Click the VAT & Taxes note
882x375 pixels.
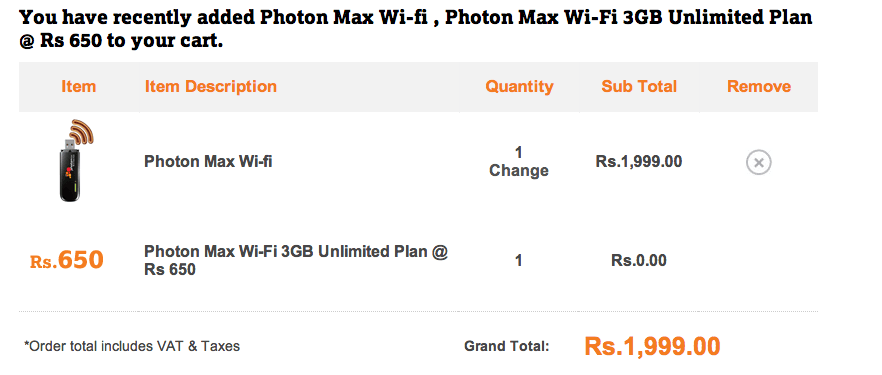[132, 346]
